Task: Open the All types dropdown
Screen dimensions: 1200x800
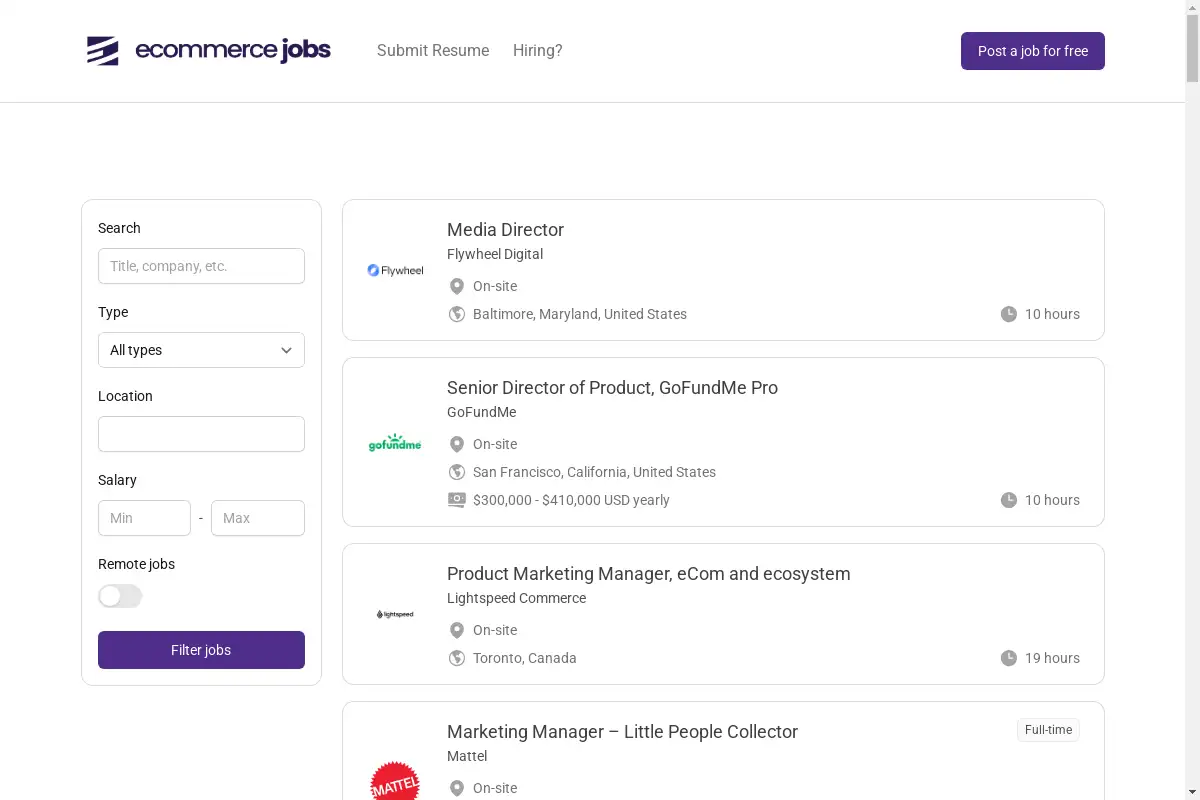Action: tap(201, 350)
